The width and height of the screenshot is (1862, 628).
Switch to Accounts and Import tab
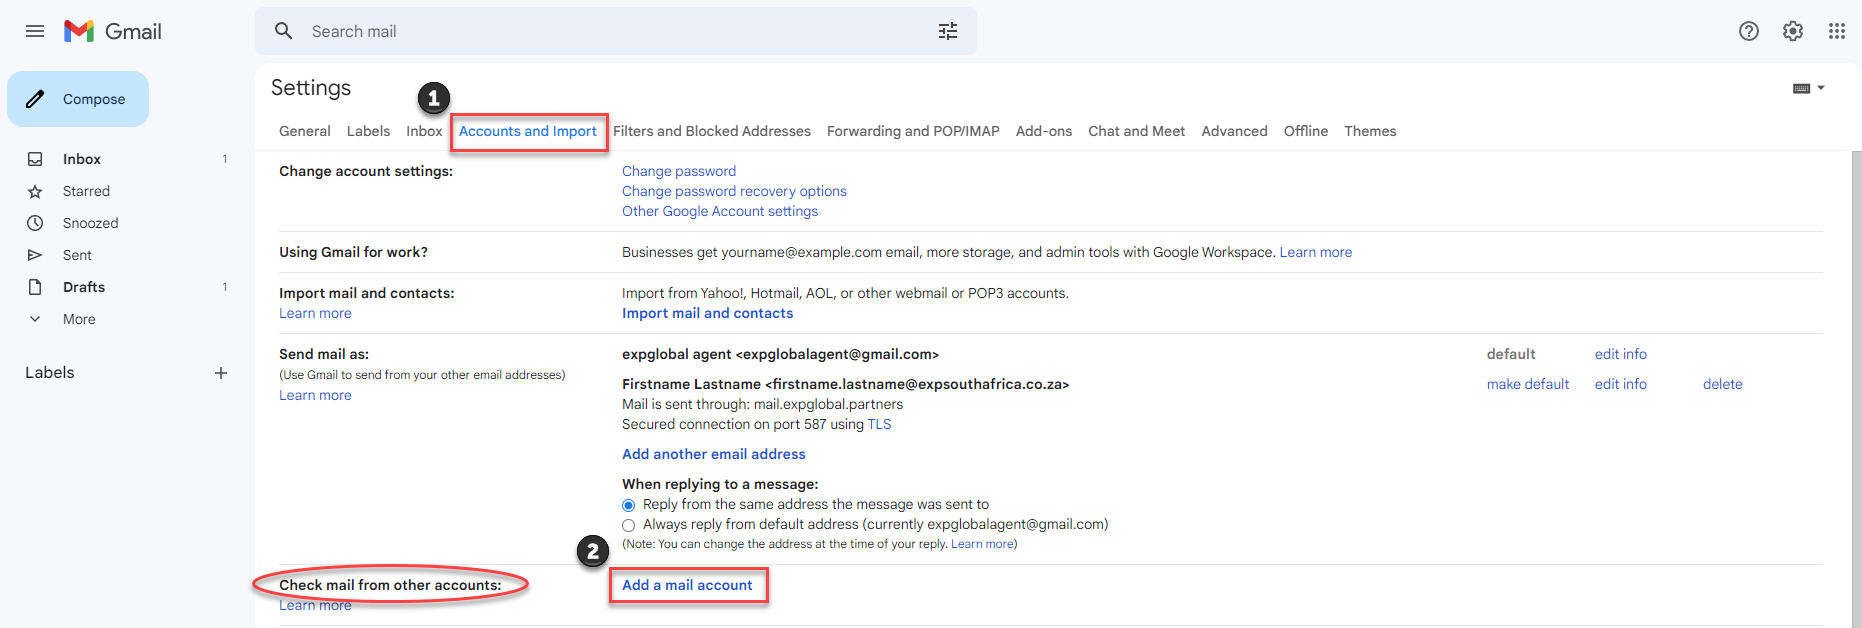coord(527,131)
